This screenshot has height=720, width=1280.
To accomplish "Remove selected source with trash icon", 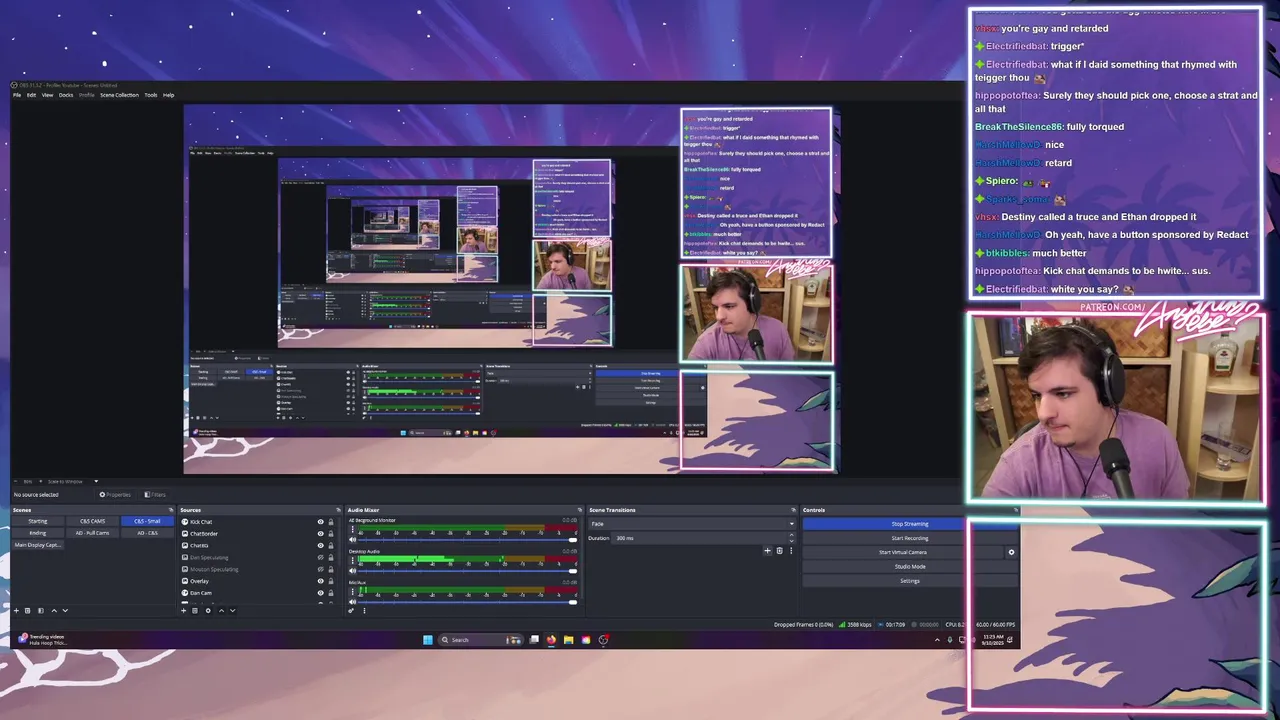I will 195,610.
